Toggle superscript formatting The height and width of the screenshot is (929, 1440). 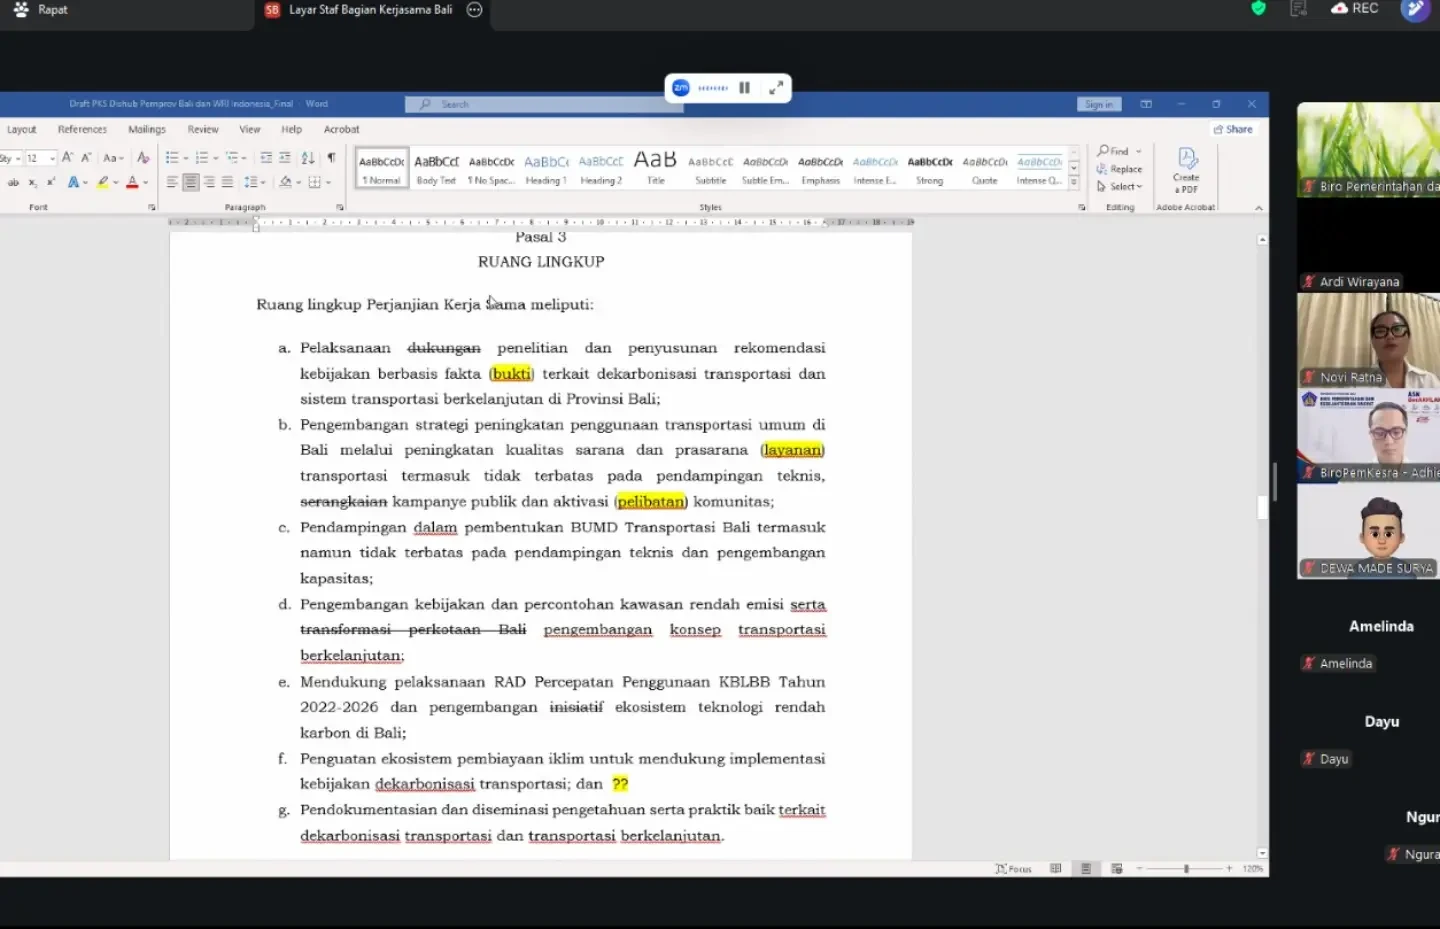(51, 182)
